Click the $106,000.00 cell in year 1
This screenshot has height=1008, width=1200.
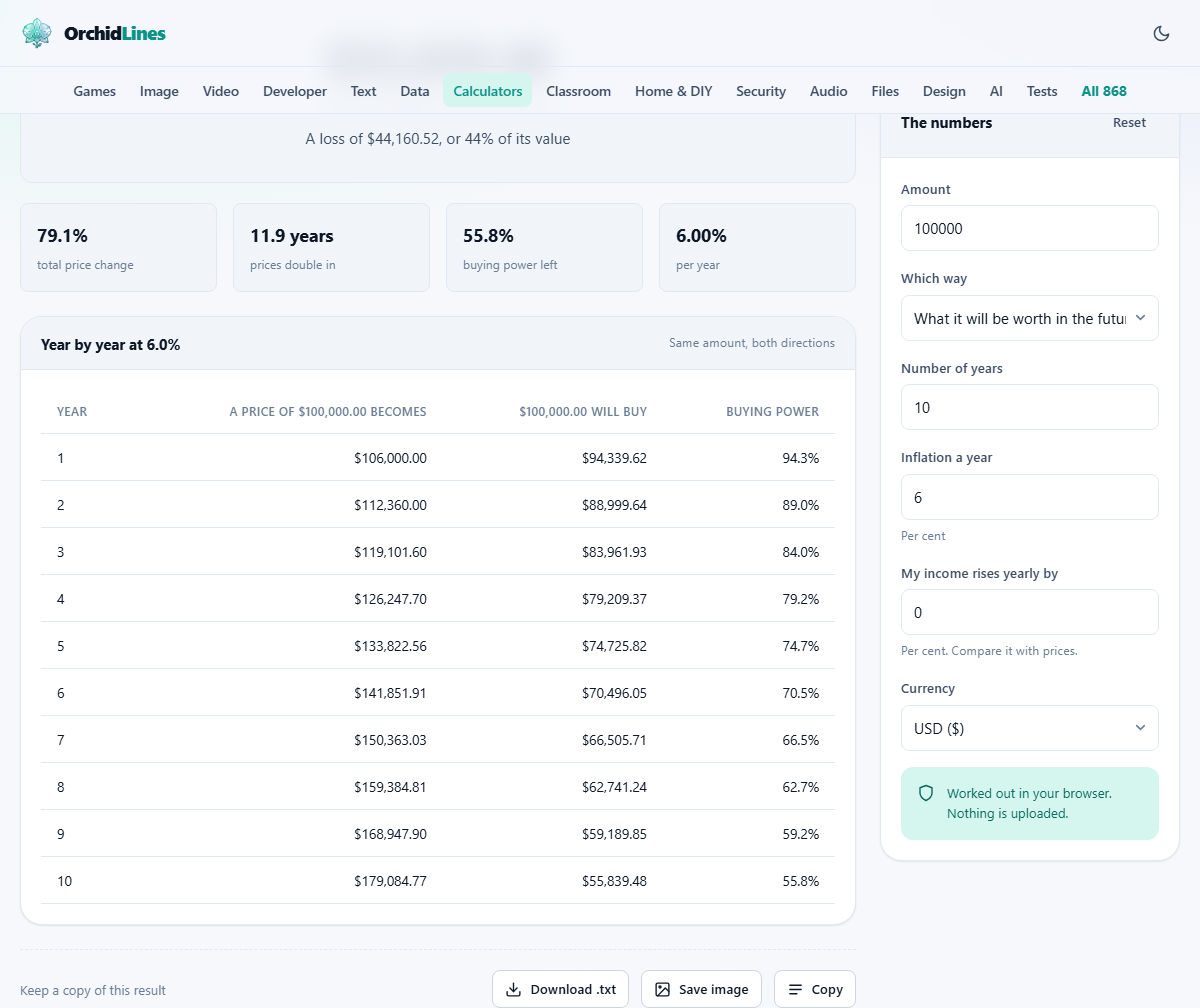click(390, 458)
